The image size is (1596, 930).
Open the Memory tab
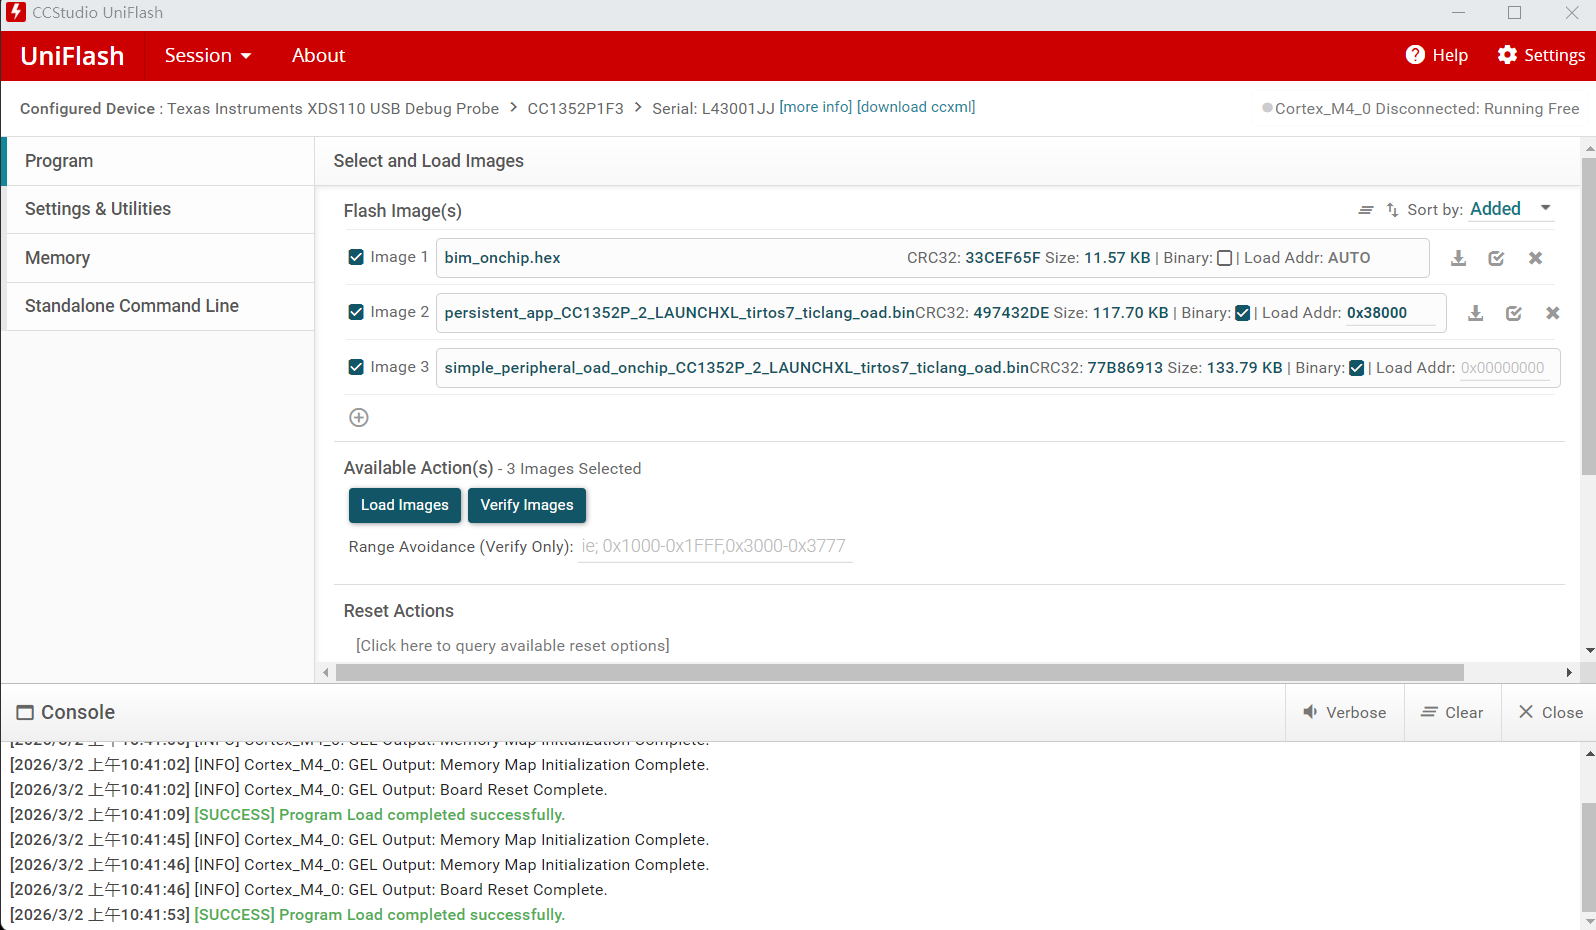(x=160, y=258)
